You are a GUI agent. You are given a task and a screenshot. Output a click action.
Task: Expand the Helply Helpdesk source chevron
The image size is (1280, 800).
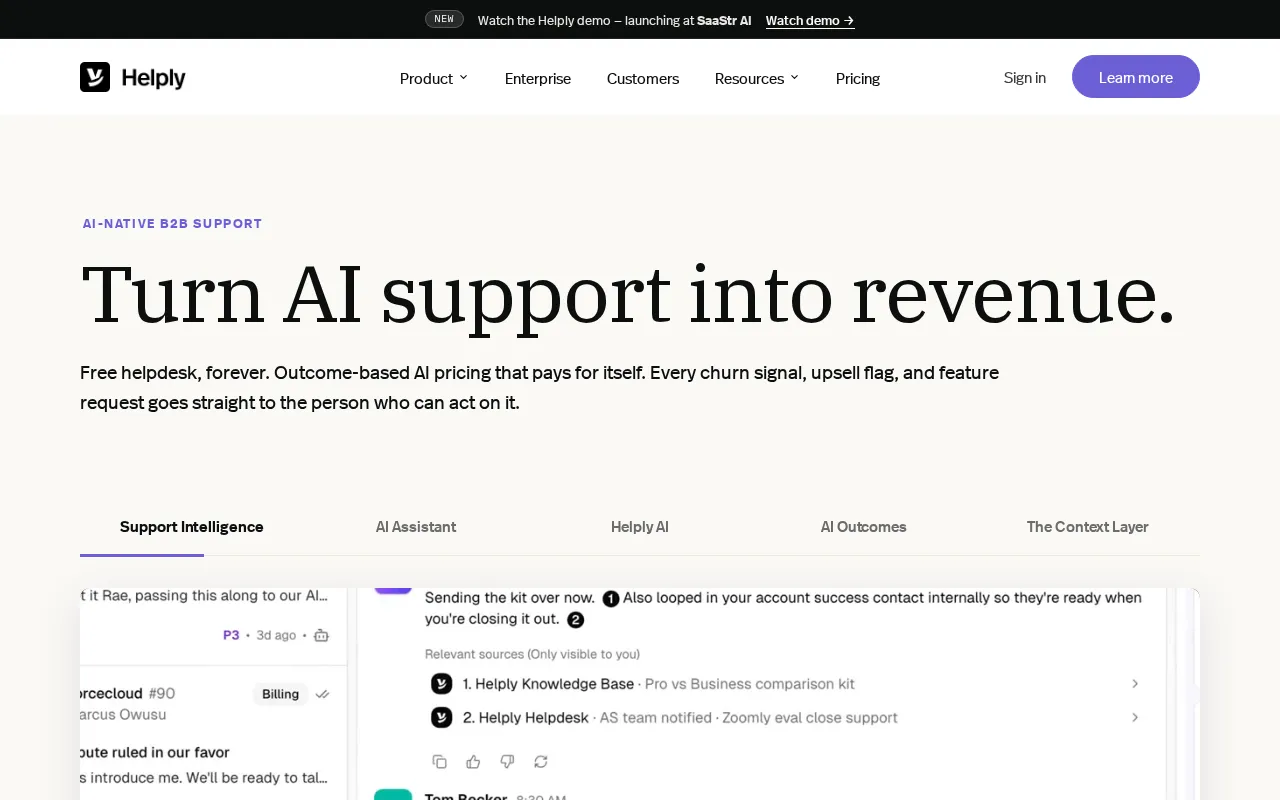click(1135, 717)
